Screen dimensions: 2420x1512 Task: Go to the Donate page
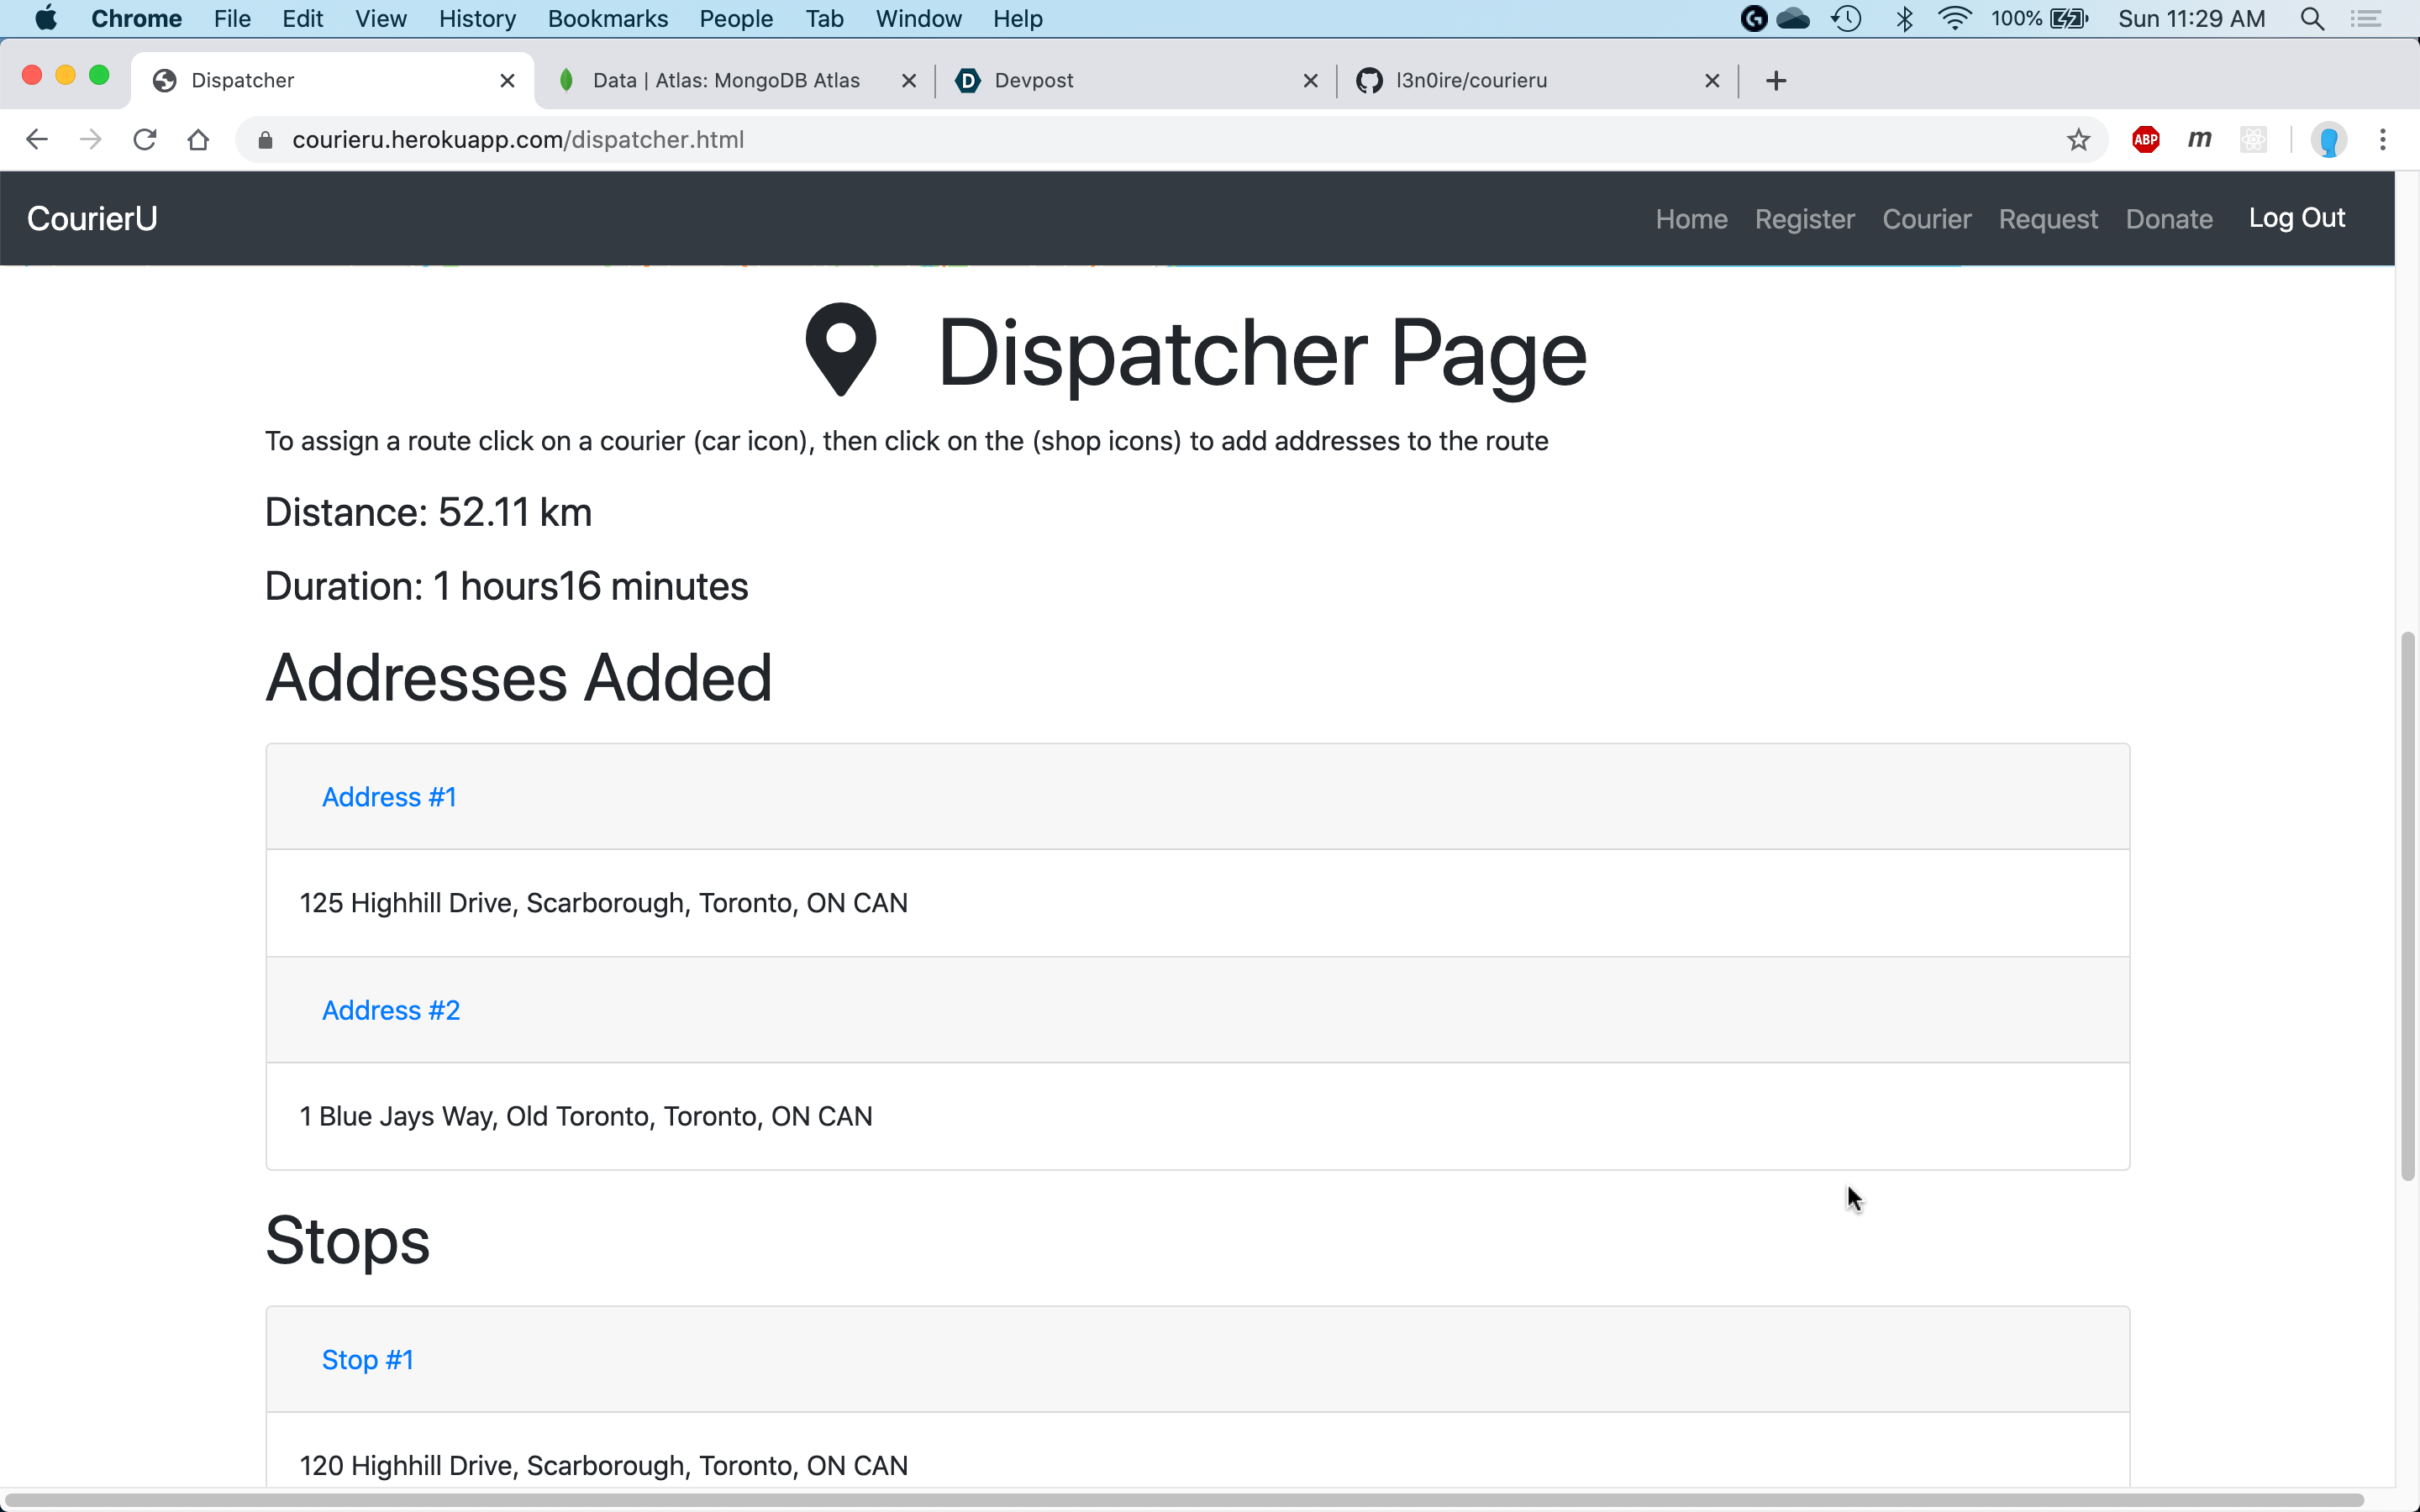click(x=2168, y=219)
